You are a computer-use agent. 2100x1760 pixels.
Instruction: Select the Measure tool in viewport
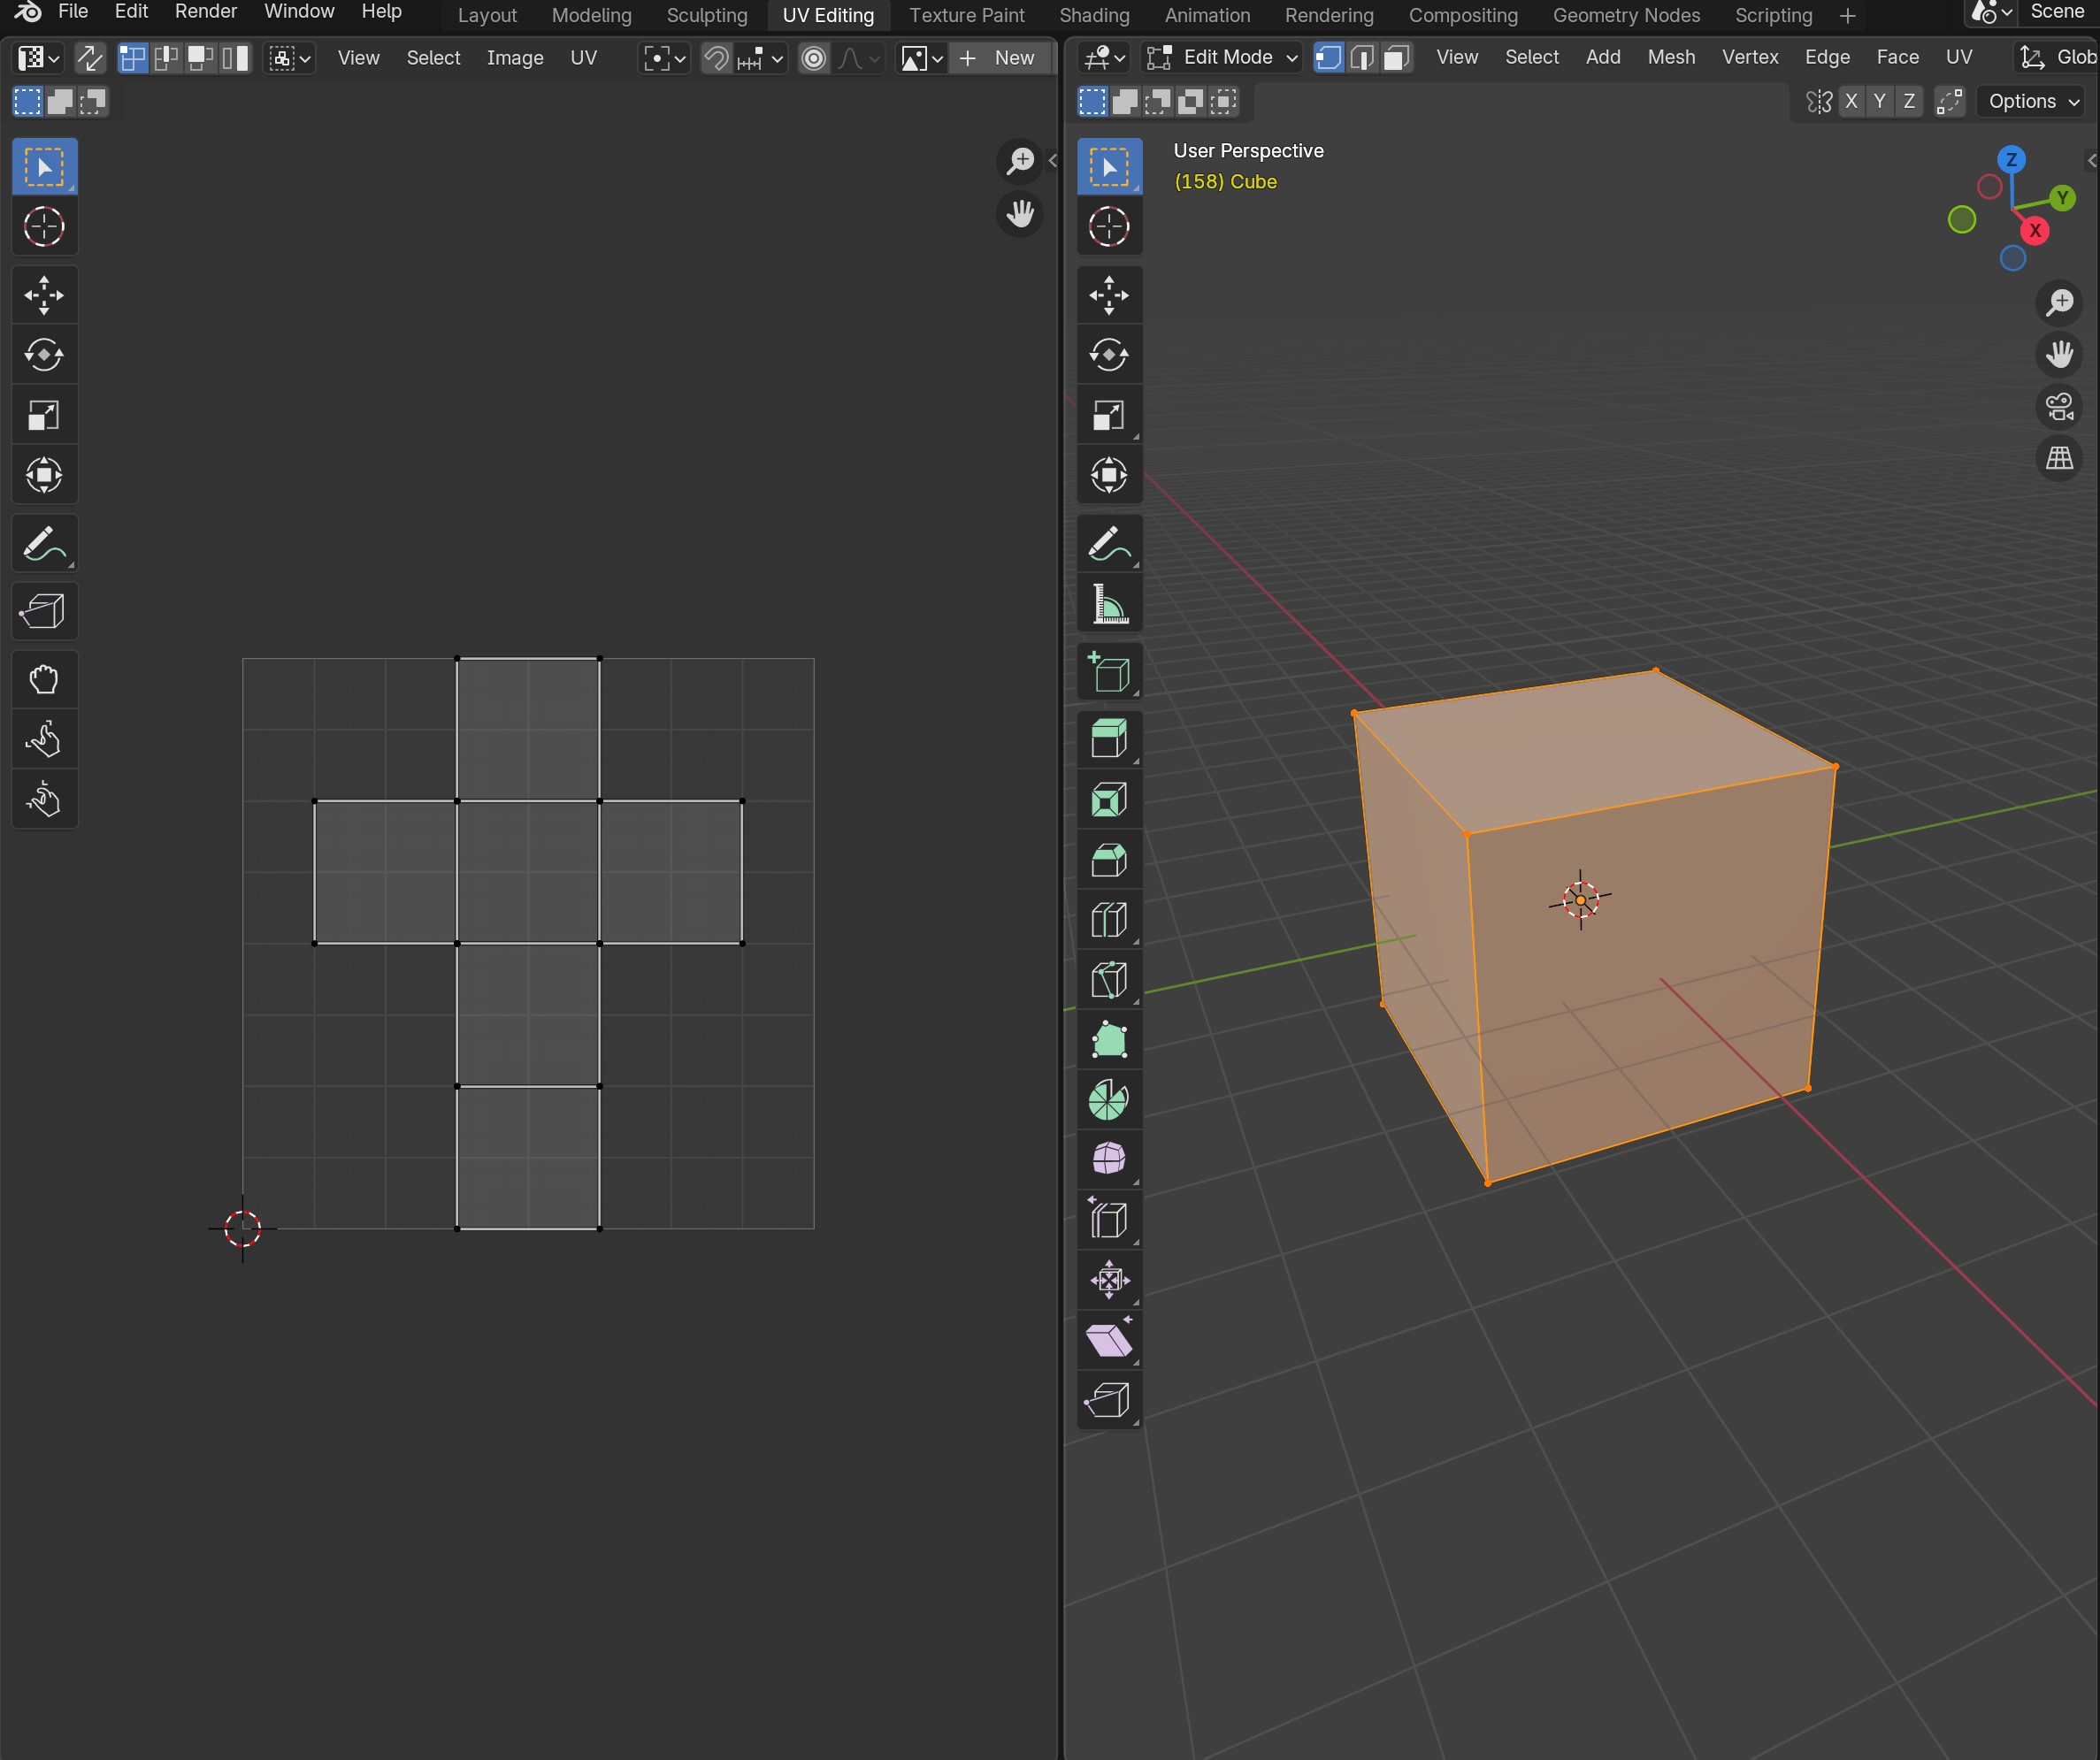coord(1109,604)
